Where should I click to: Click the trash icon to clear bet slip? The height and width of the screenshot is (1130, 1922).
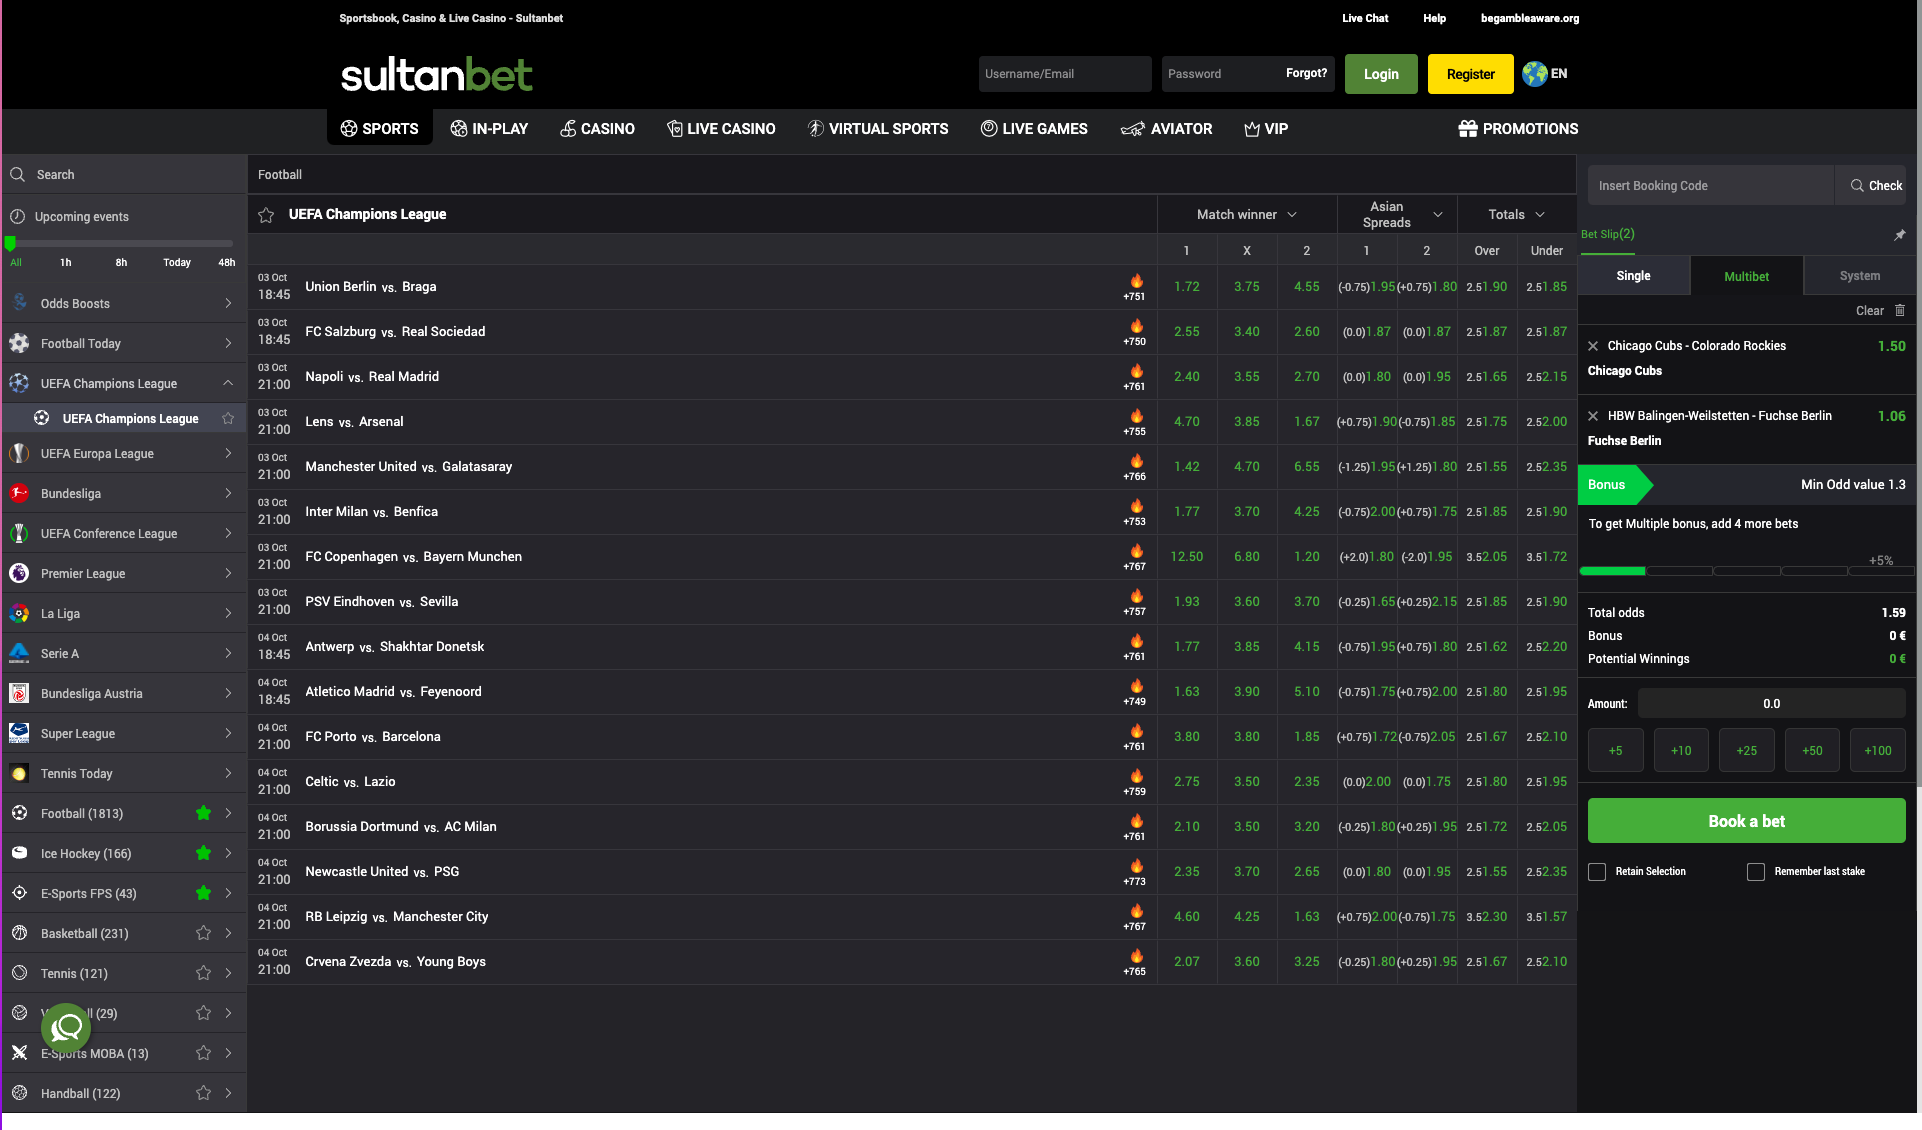tap(1900, 311)
